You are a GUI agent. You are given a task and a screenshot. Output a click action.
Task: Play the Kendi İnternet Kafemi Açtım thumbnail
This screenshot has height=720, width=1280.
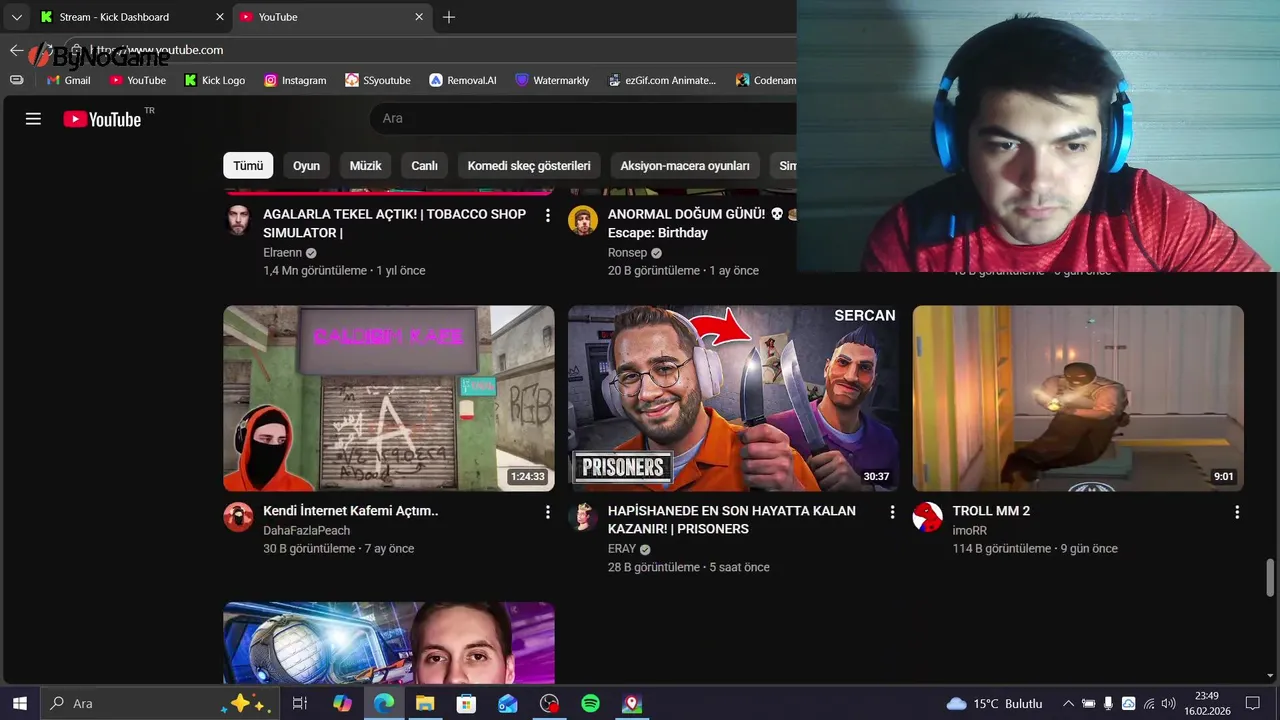(x=389, y=398)
